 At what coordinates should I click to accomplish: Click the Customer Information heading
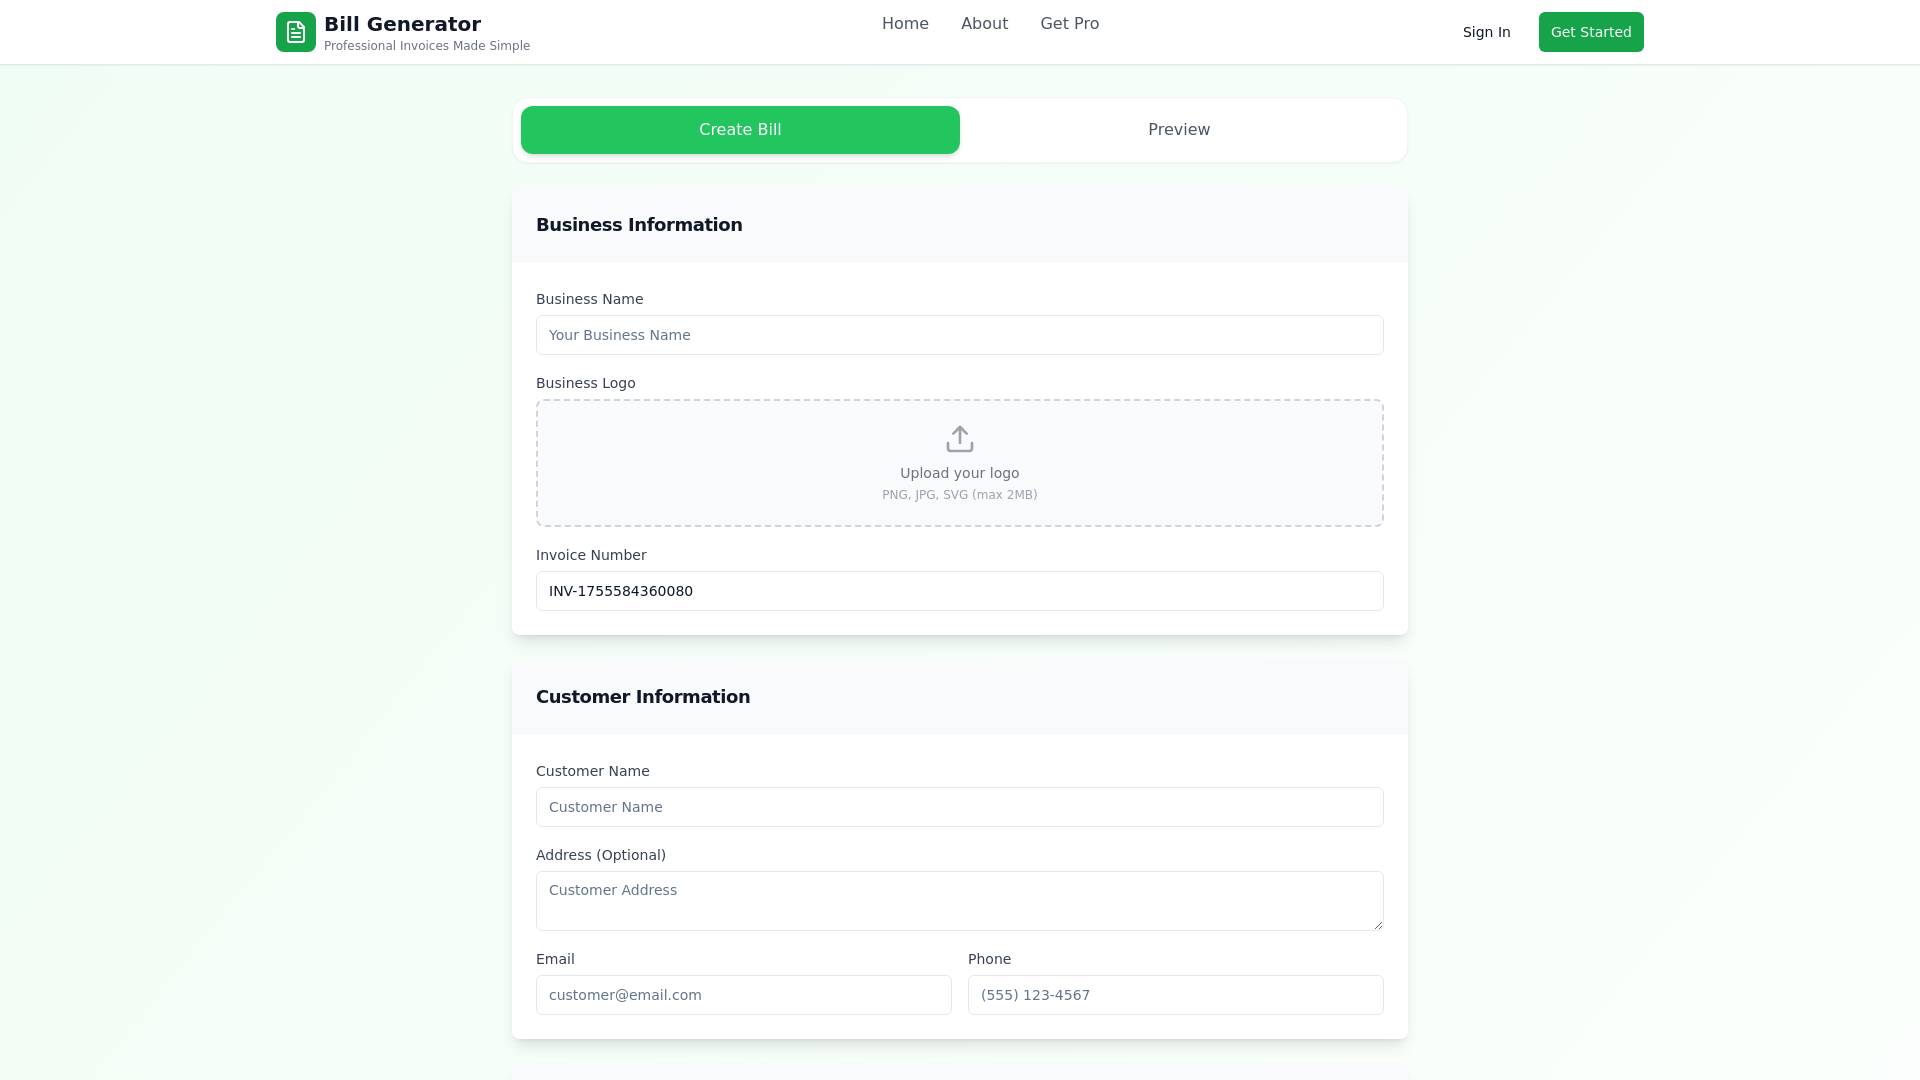(x=643, y=697)
